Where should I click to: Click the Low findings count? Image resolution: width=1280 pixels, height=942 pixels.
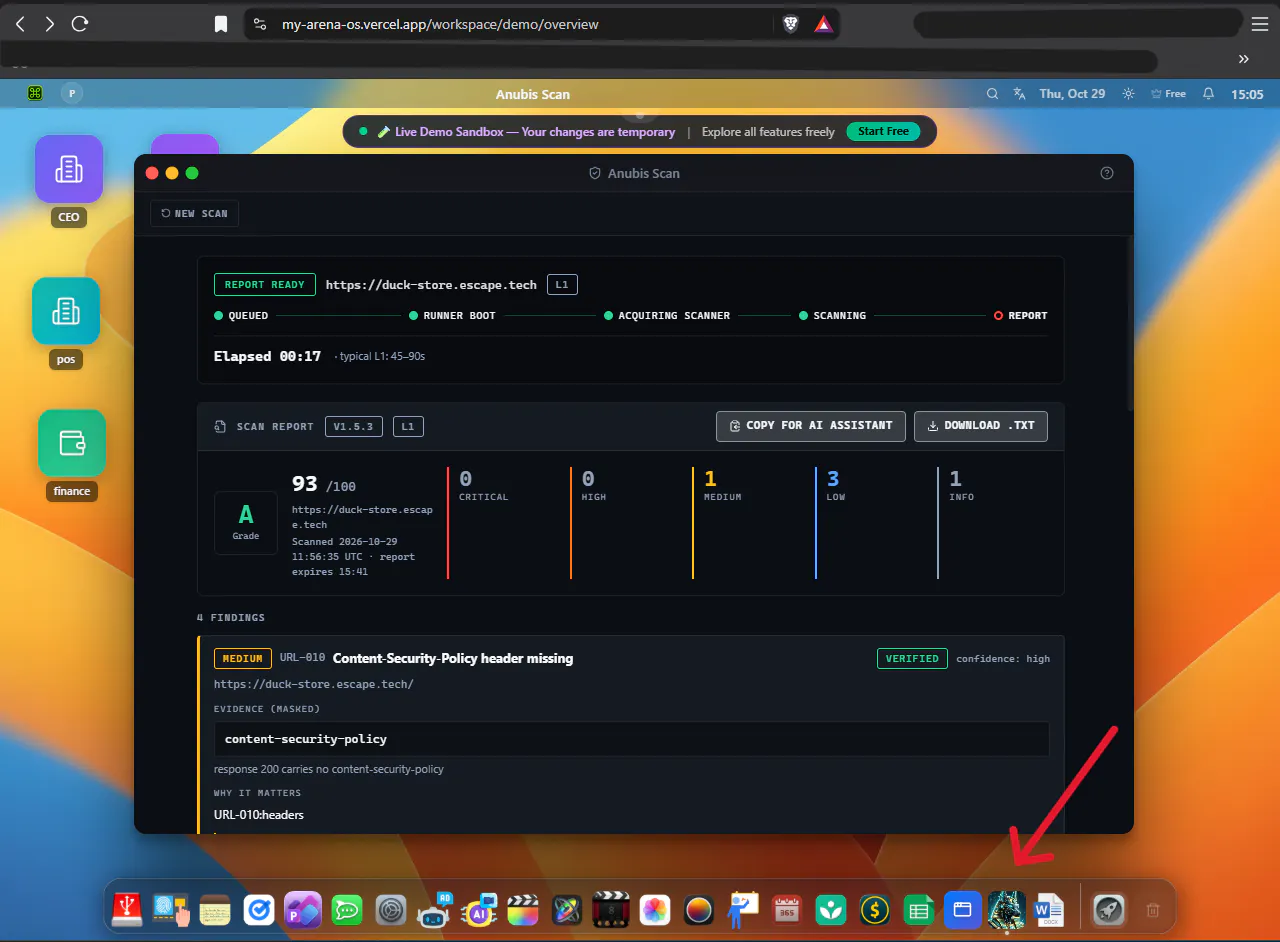[x=834, y=486]
